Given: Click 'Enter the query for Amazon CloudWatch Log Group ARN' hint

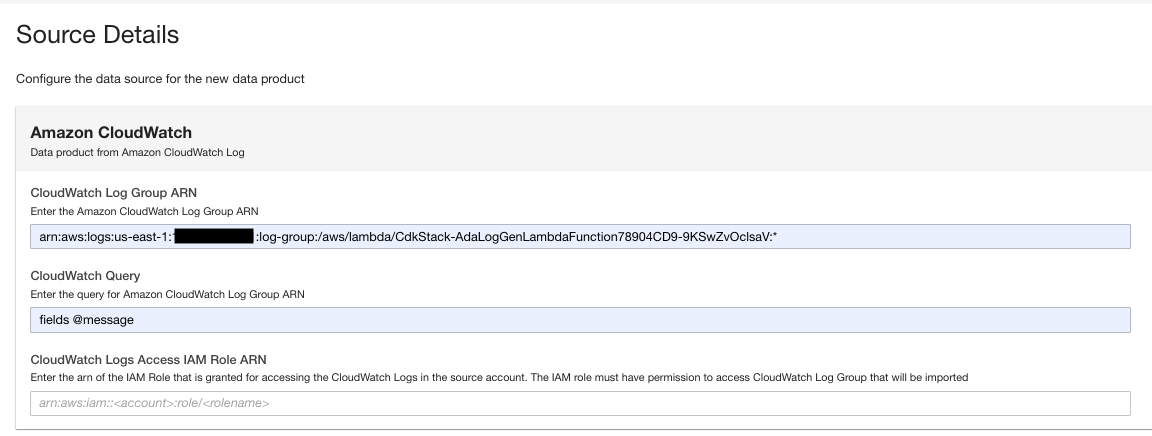Looking at the screenshot, I should pos(168,294).
